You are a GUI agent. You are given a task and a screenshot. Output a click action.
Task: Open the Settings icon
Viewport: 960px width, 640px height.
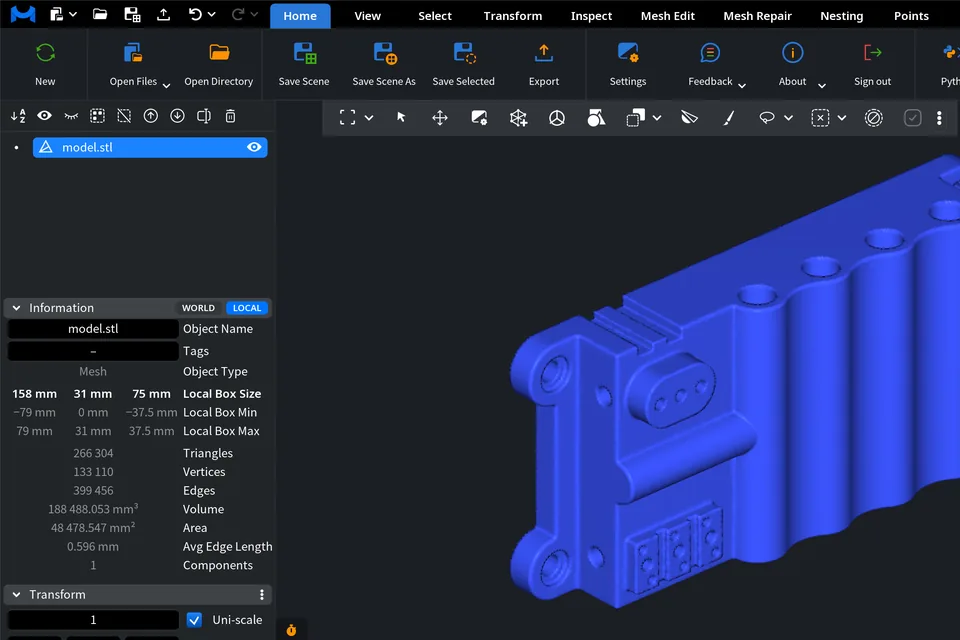[x=628, y=53]
